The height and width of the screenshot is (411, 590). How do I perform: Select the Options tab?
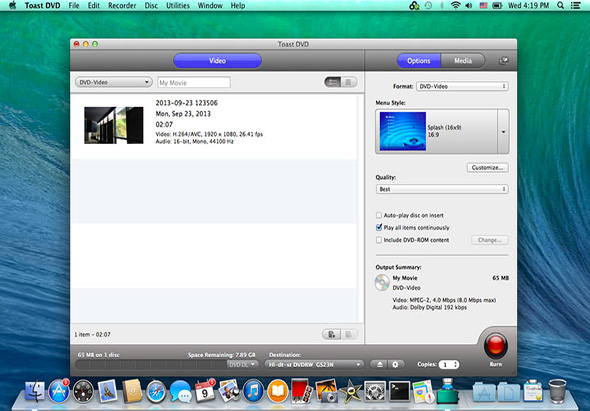point(419,61)
